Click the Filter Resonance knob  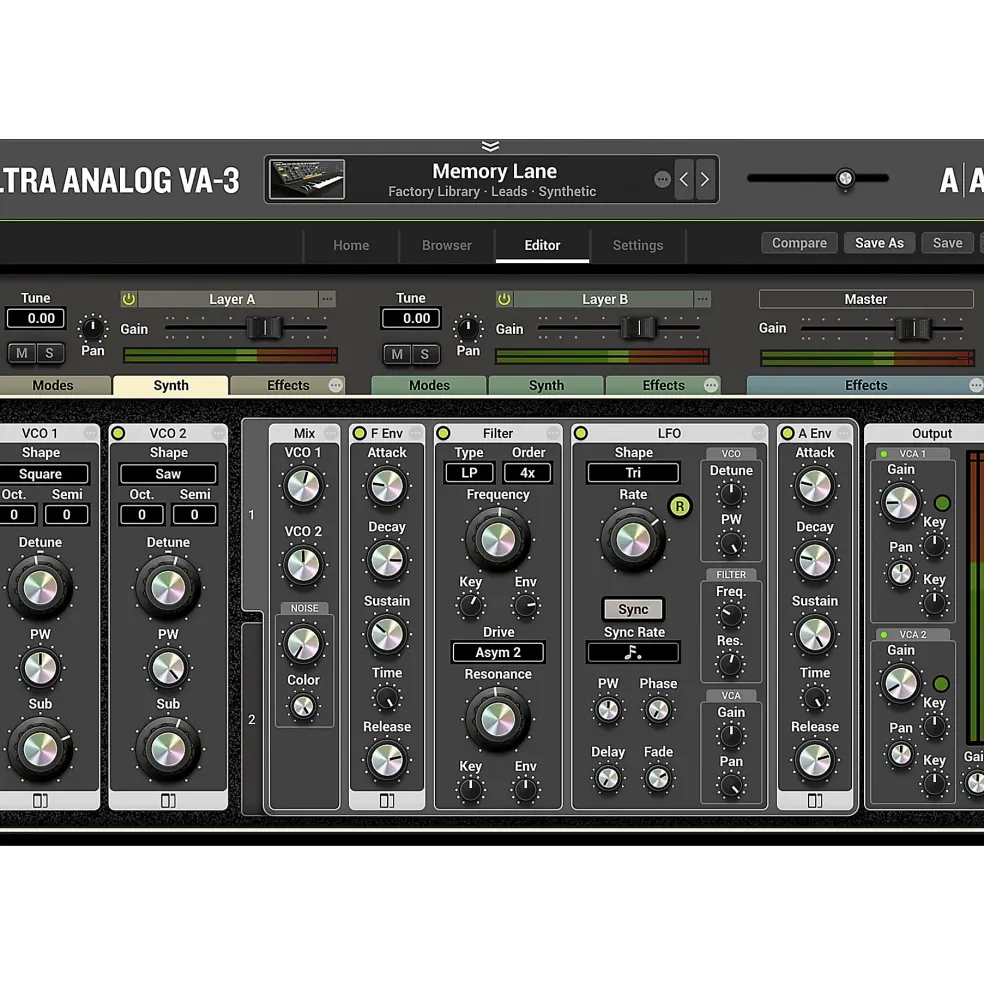498,719
